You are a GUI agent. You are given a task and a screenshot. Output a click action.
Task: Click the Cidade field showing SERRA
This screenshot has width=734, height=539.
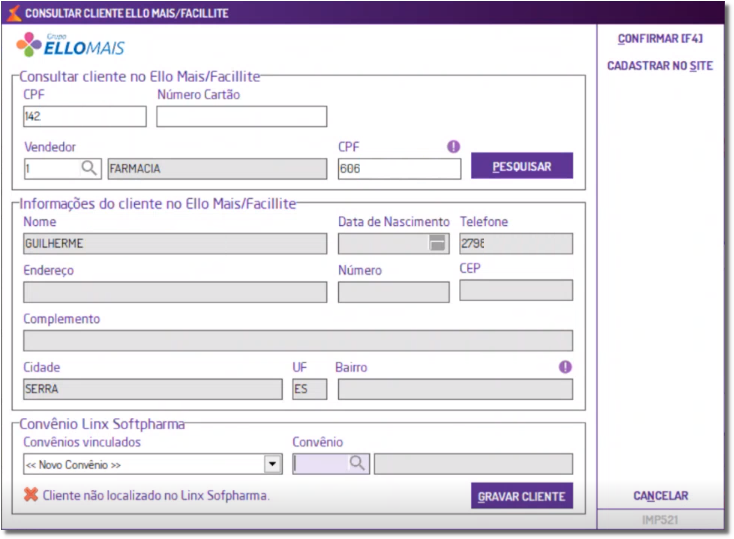(x=153, y=389)
